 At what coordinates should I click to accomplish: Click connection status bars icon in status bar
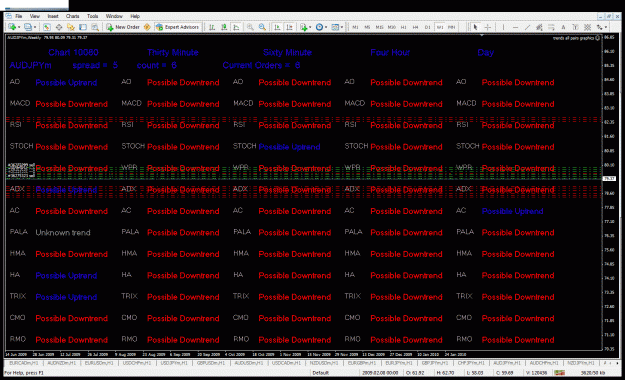click(560, 373)
